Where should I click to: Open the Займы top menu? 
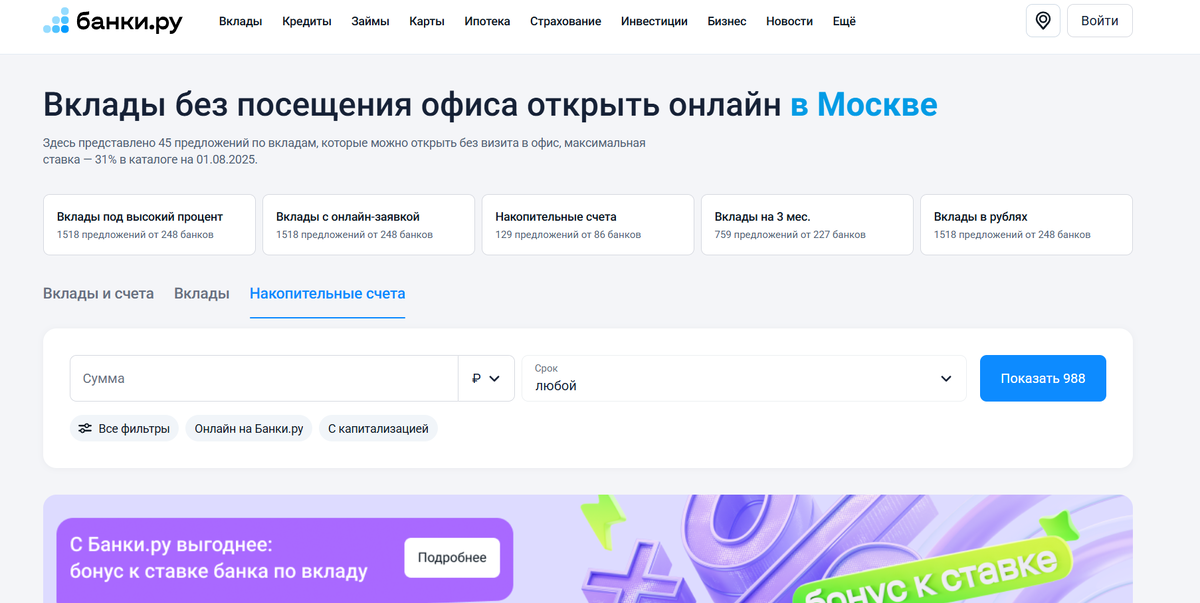pos(370,21)
